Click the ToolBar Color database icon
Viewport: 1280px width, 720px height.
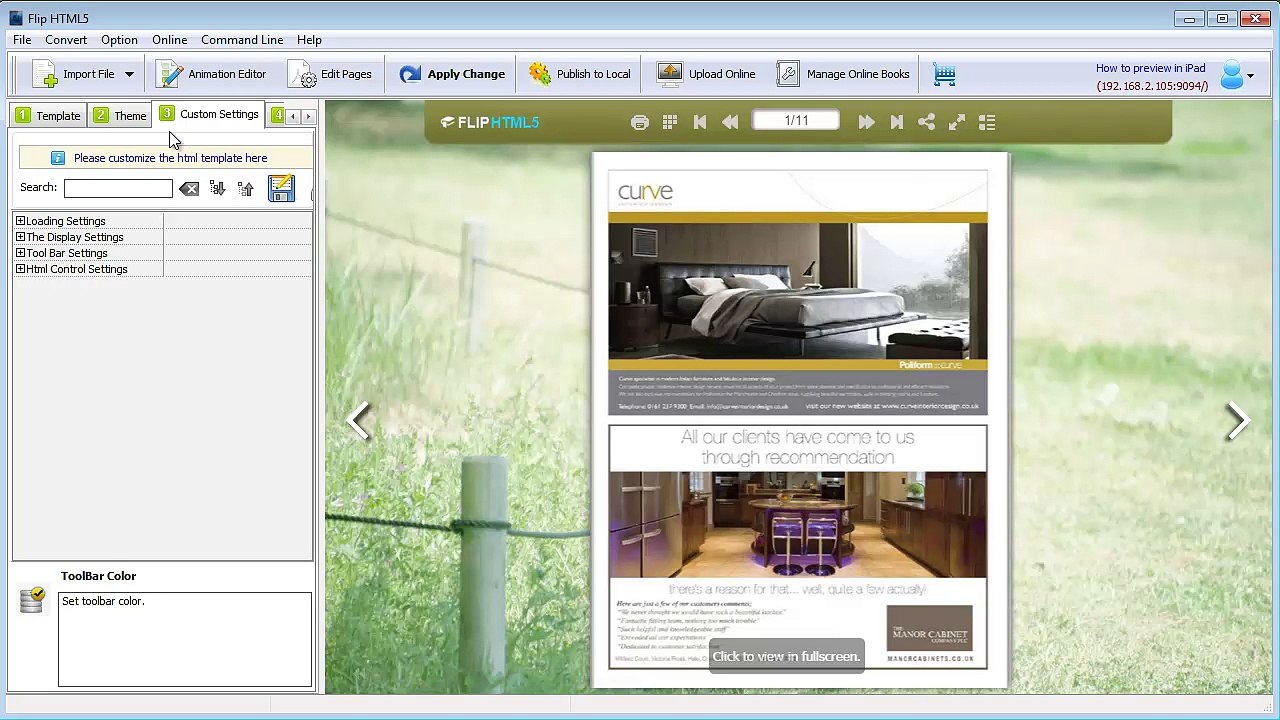32,599
